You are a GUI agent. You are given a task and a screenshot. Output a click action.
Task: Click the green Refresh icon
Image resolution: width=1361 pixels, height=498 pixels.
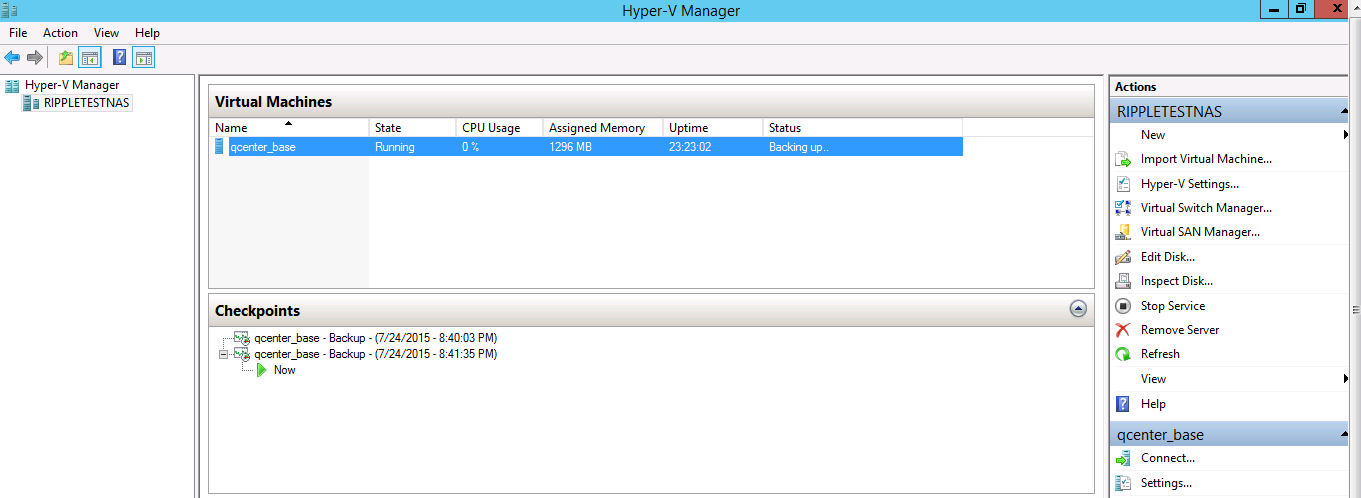(1123, 354)
